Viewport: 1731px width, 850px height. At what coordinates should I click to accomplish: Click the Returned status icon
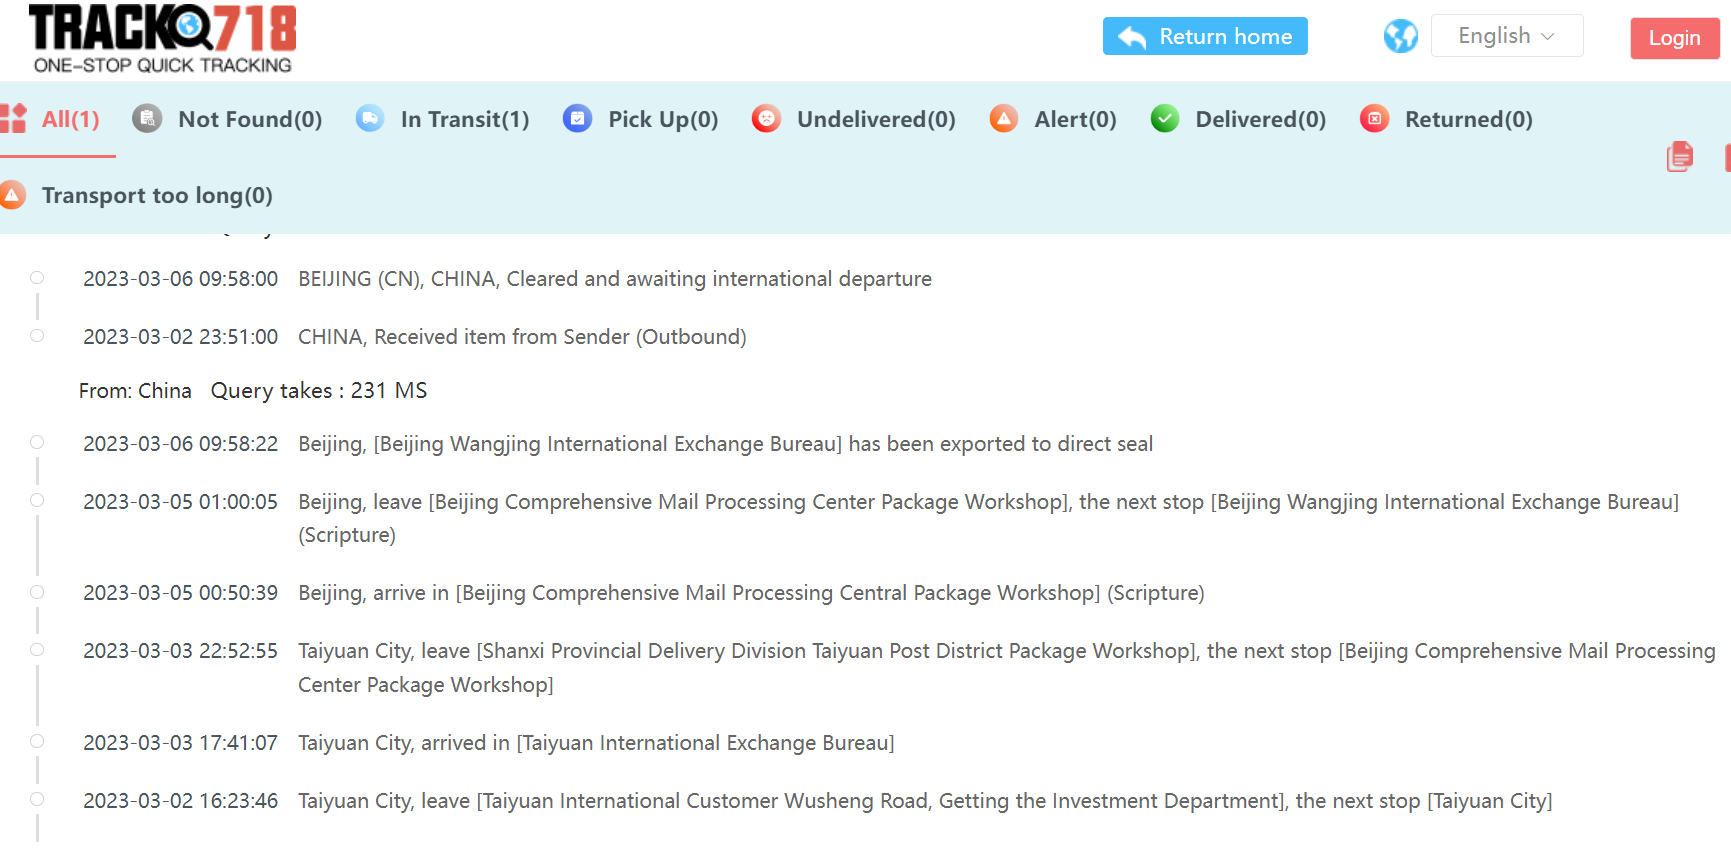pos(1374,119)
